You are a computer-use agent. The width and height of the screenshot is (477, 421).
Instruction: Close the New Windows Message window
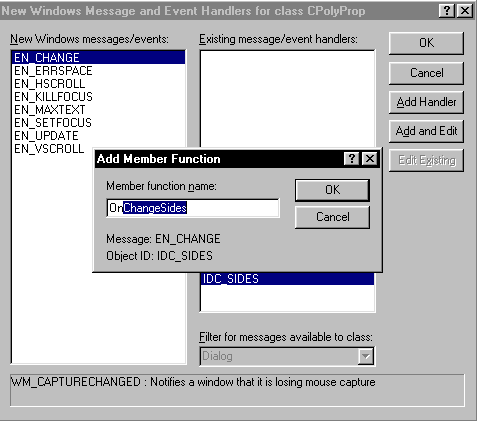(x=465, y=11)
